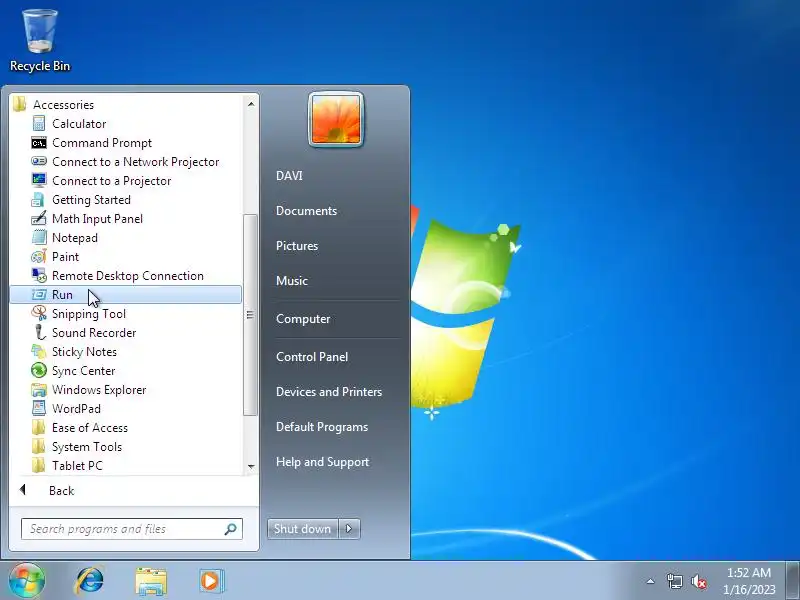Click the programs list scrollbar thumb
Image resolution: width=800 pixels, height=600 pixels.
tap(250, 315)
